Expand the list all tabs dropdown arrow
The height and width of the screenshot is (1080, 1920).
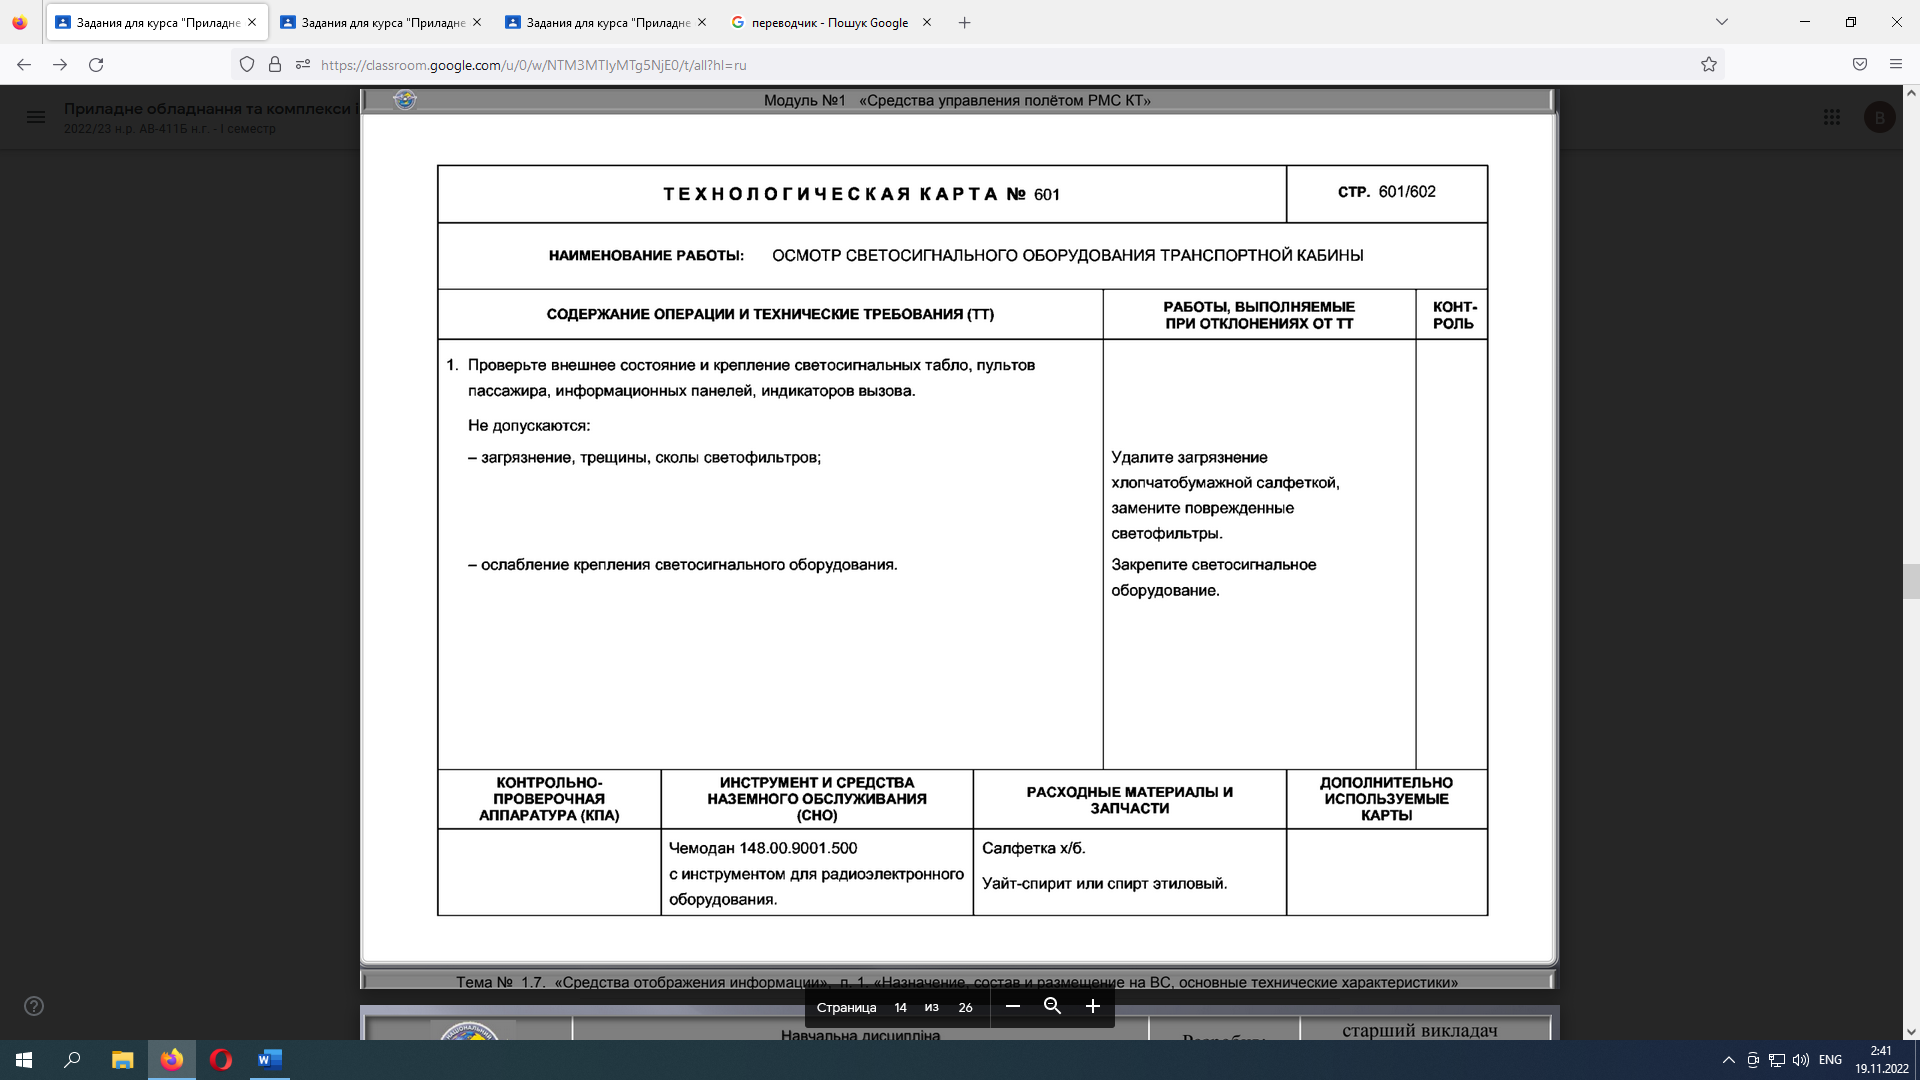[x=1722, y=22]
